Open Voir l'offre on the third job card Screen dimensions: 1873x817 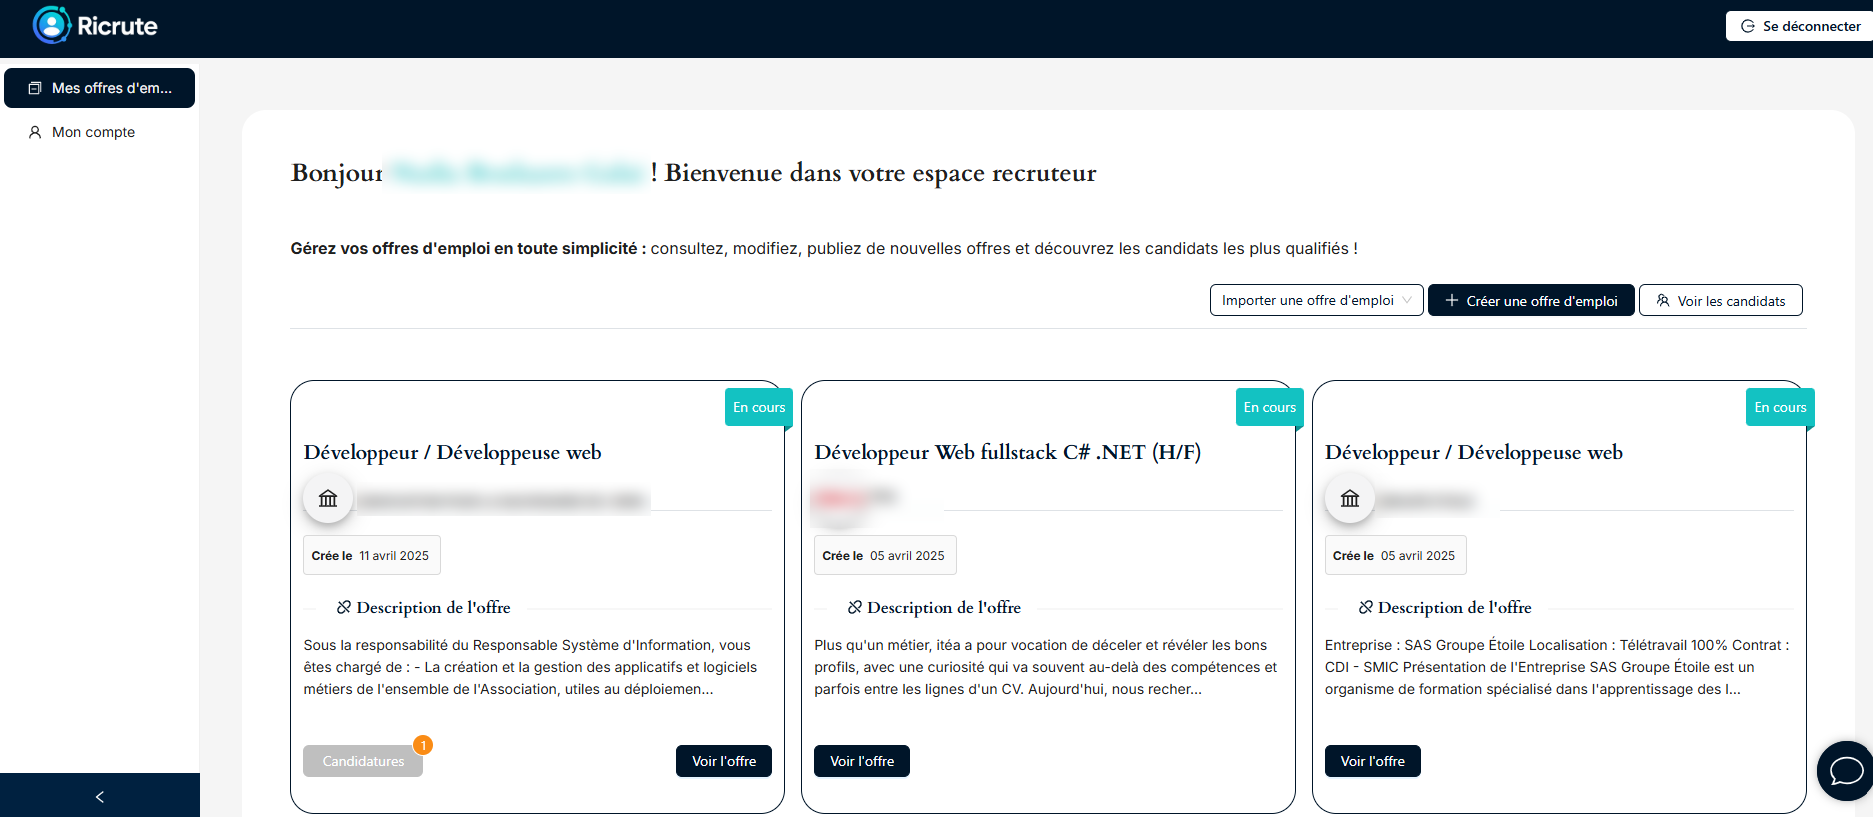pyautogui.click(x=1372, y=761)
